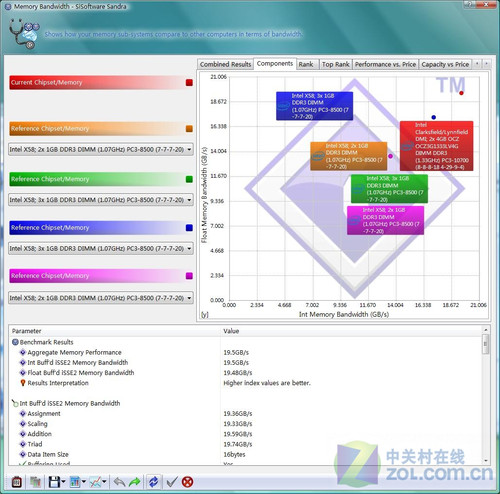Open dropdown under orange Reference Chipset/Memory
The width and height of the screenshot is (500, 494).
point(101,149)
